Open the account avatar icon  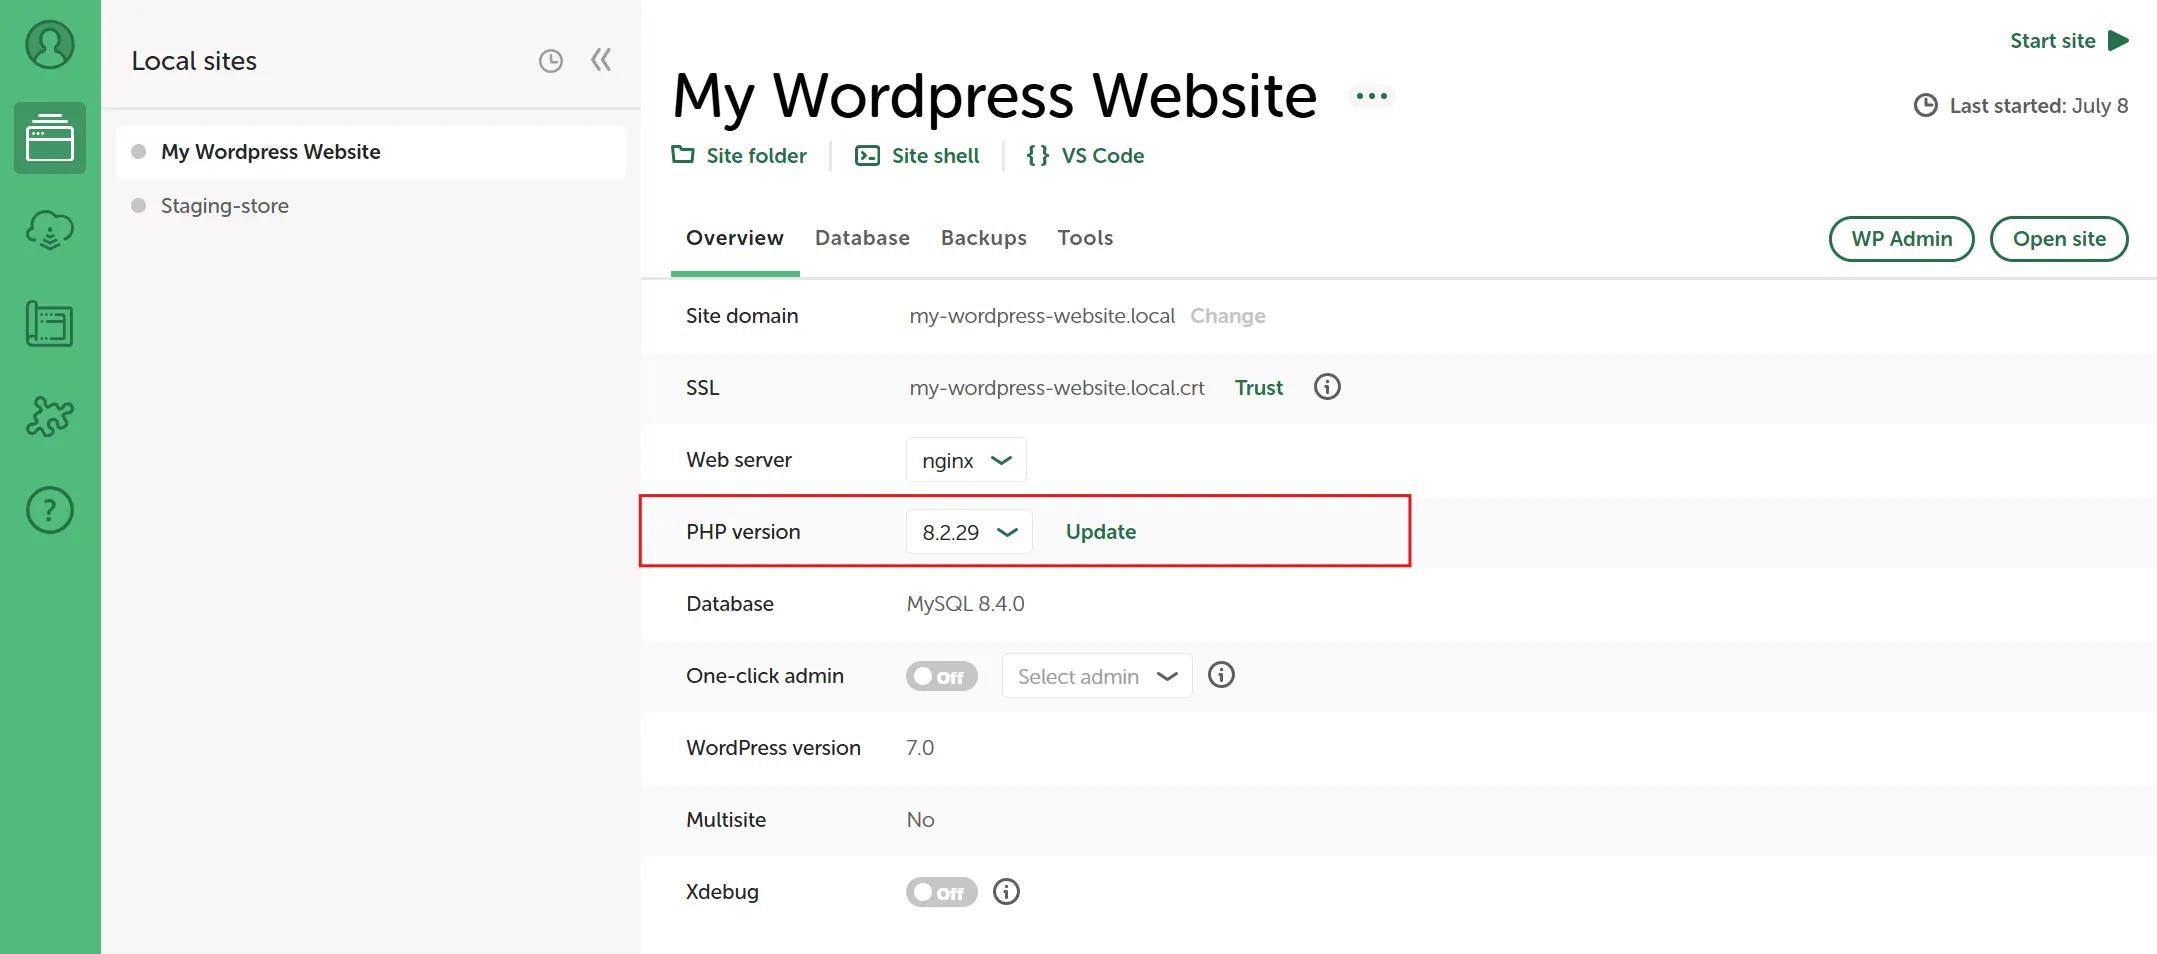[50, 45]
